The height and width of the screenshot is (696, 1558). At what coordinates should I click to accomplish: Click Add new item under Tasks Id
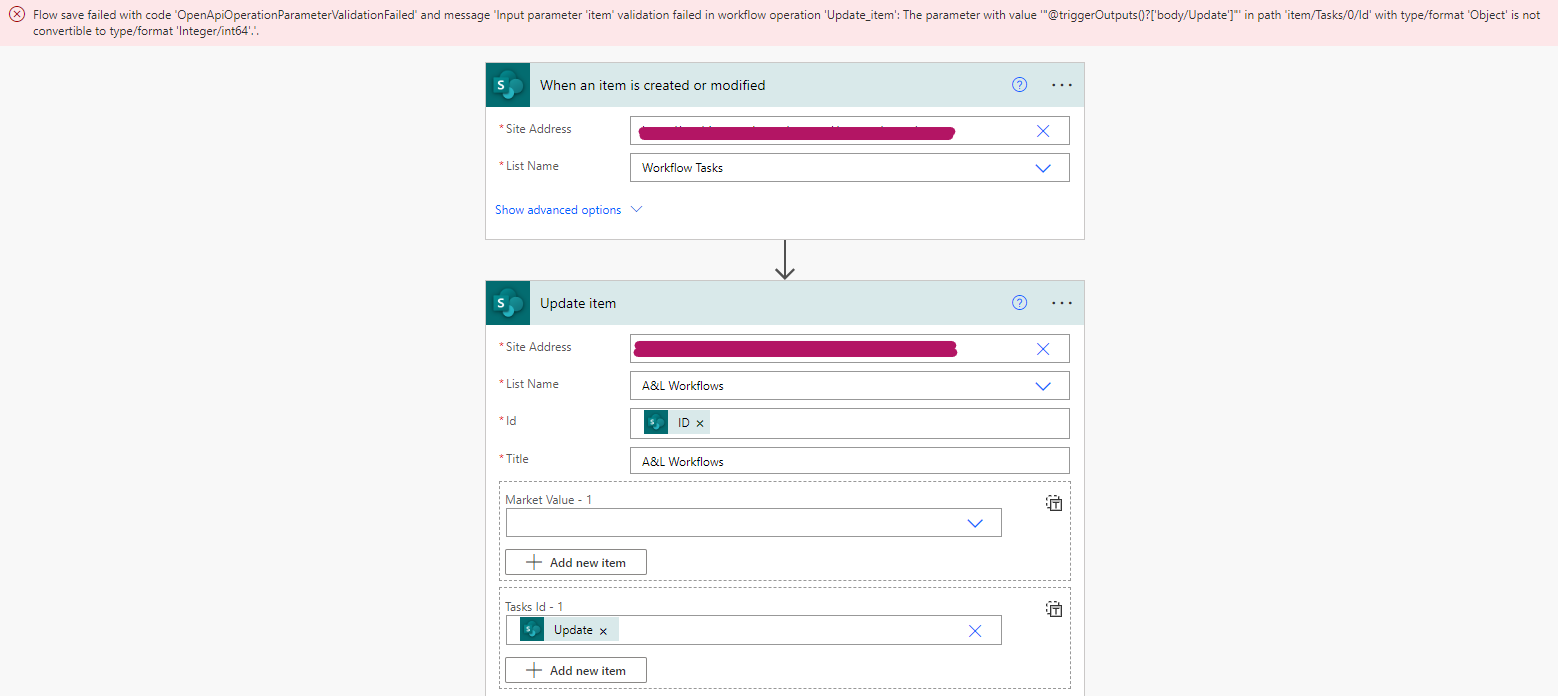point(575,669)
